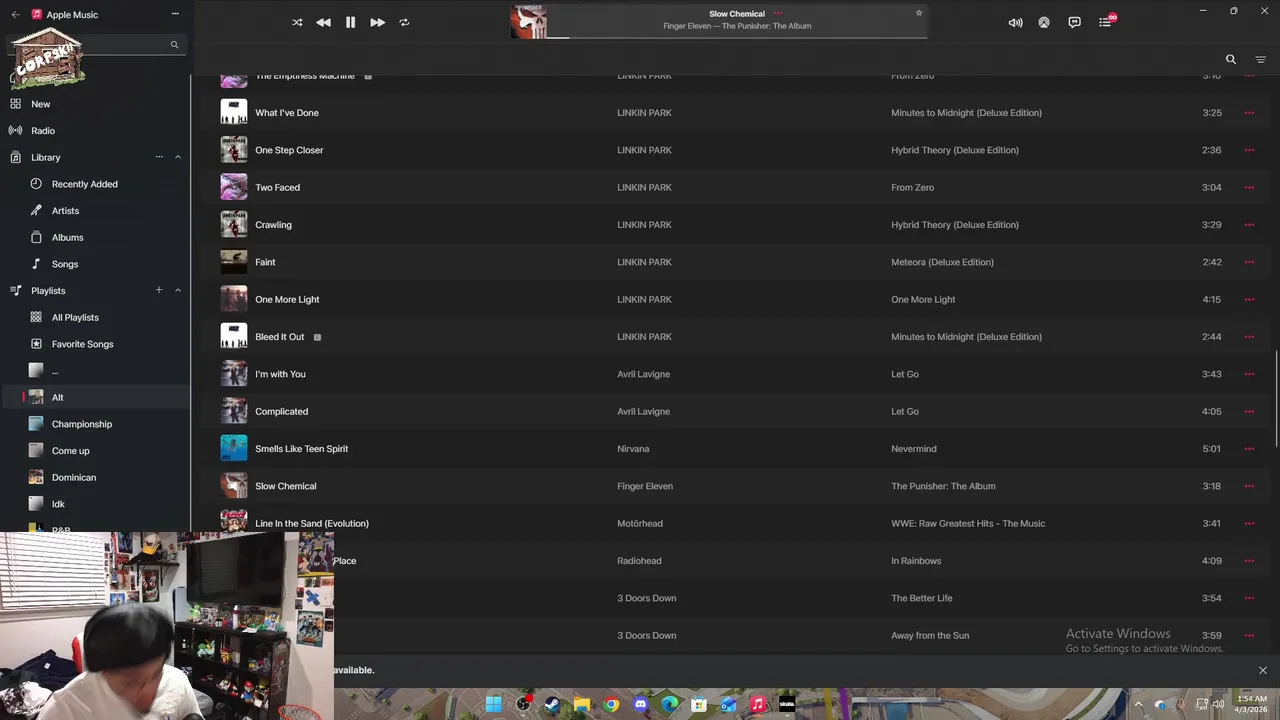Image resolution: width=1280 pixels, height=720 pixels.
Task: Open the Playing Next queue
Action: coord(1105,22)
